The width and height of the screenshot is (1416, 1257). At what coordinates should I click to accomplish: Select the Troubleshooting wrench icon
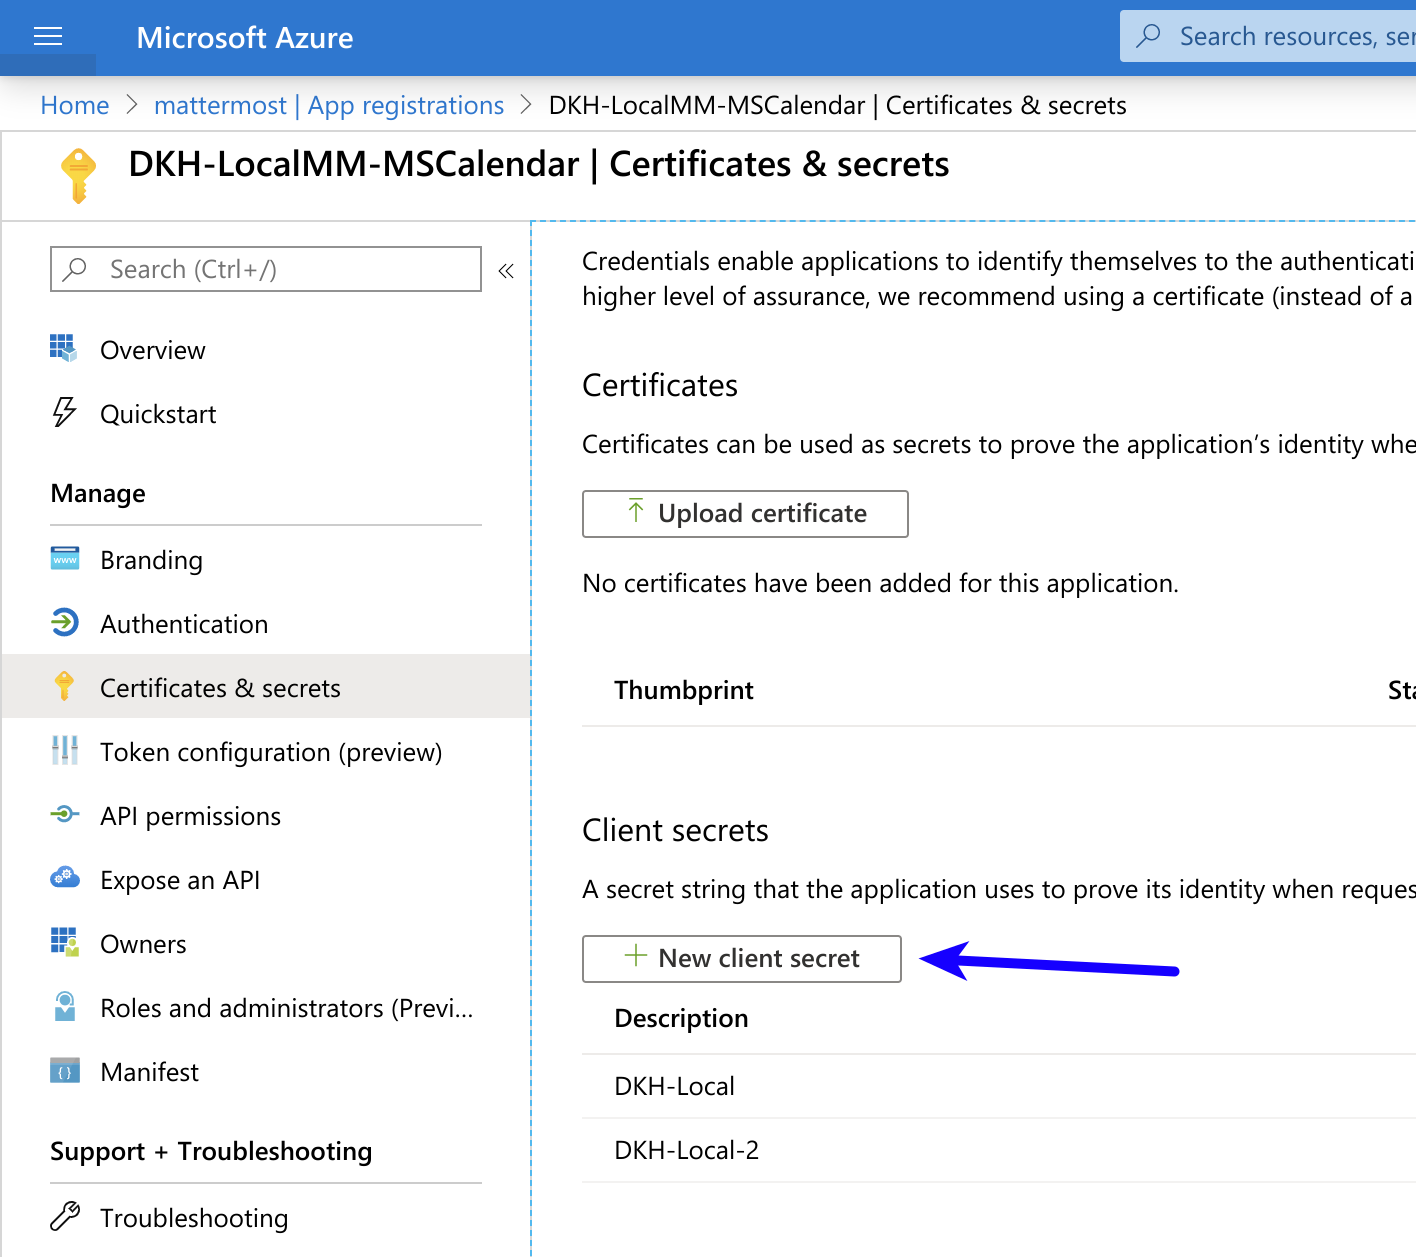[x=65, y=1216]
